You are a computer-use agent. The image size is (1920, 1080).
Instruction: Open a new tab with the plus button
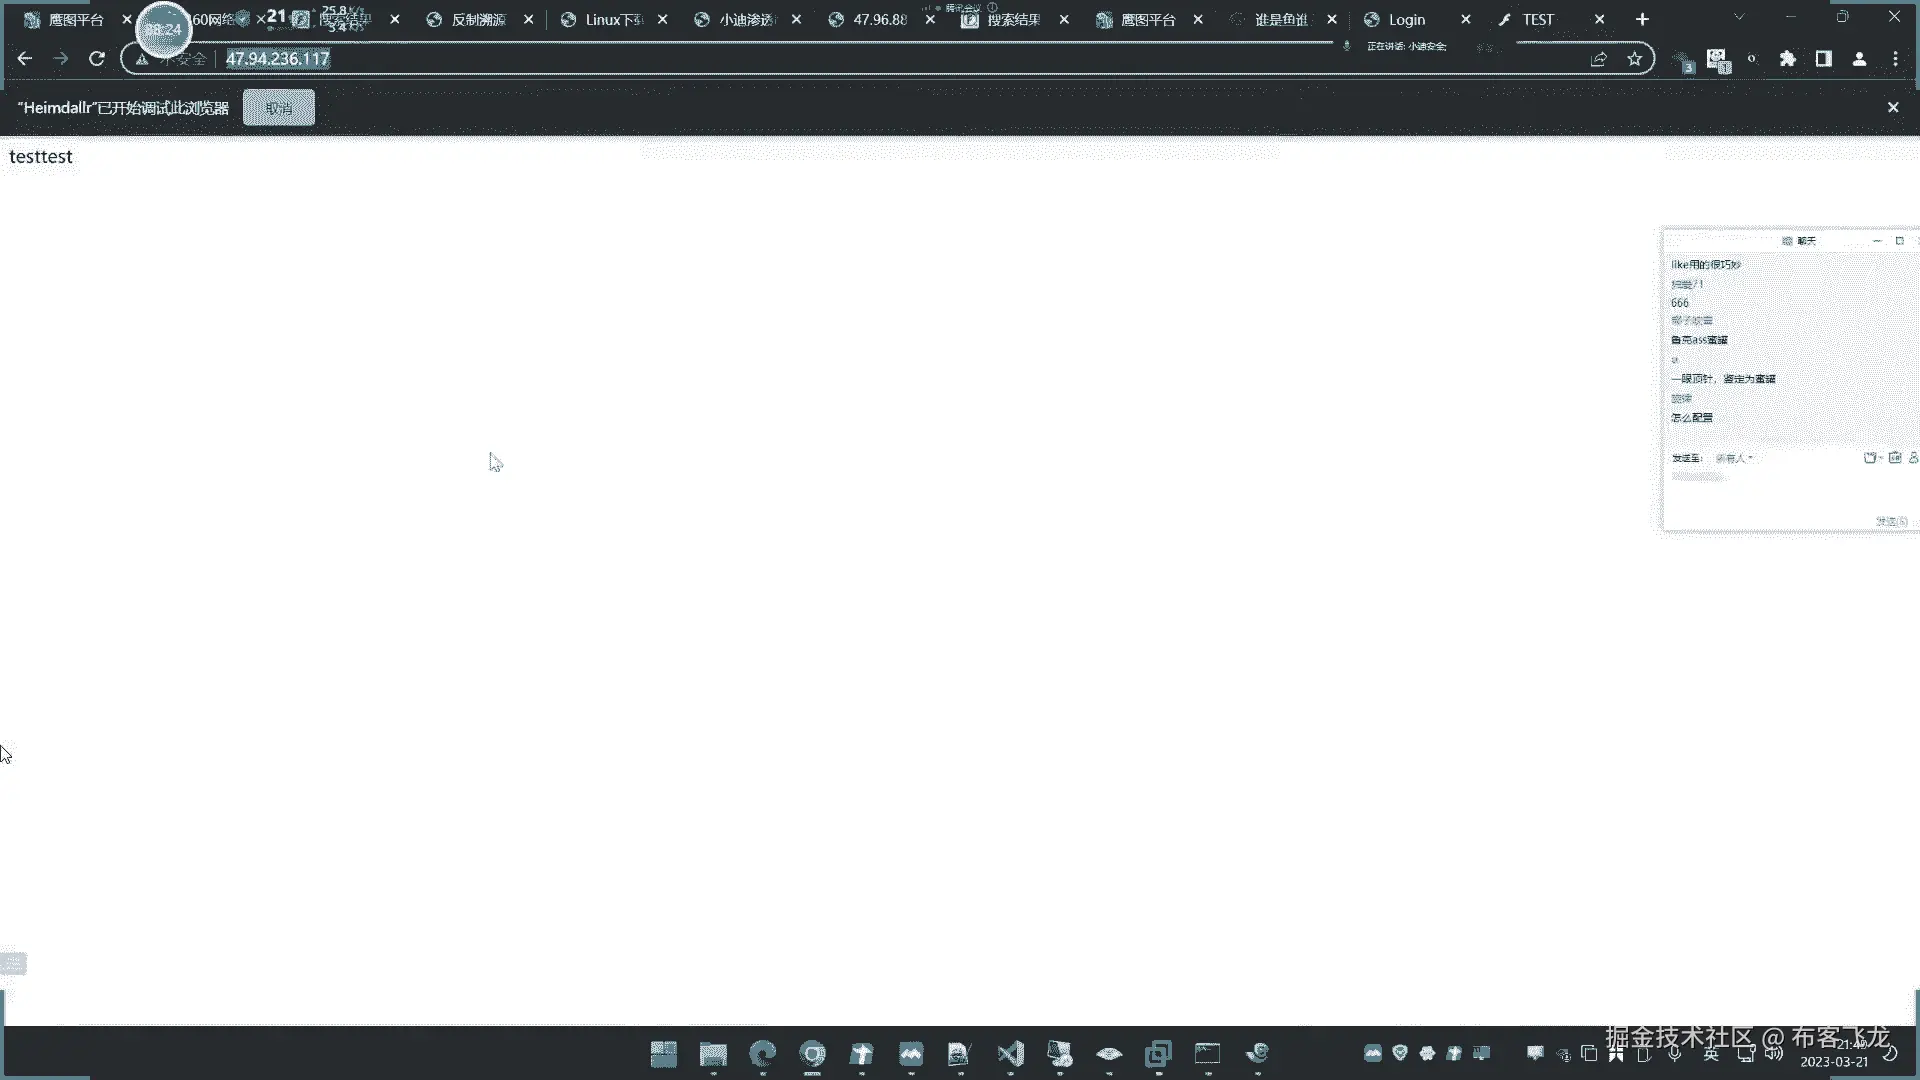1642,19
